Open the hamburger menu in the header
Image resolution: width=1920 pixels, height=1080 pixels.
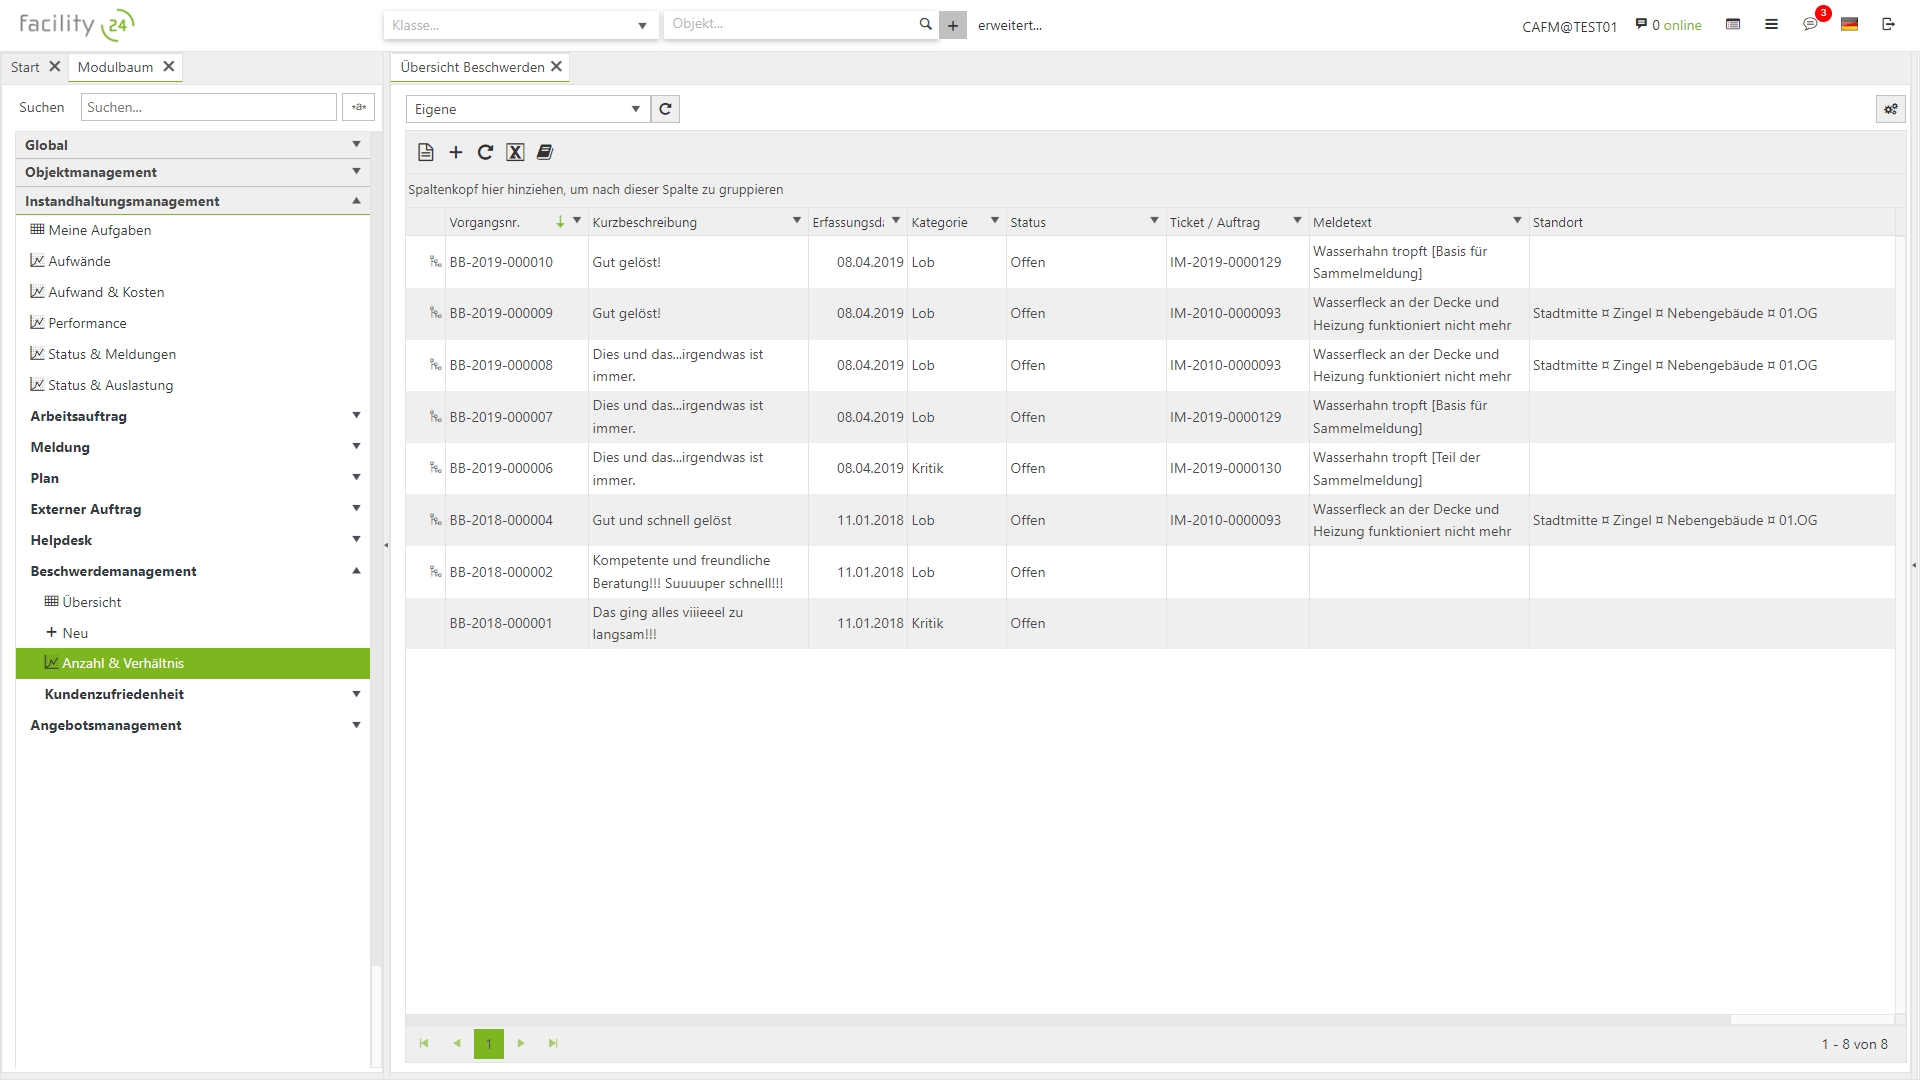point(1771,24)
